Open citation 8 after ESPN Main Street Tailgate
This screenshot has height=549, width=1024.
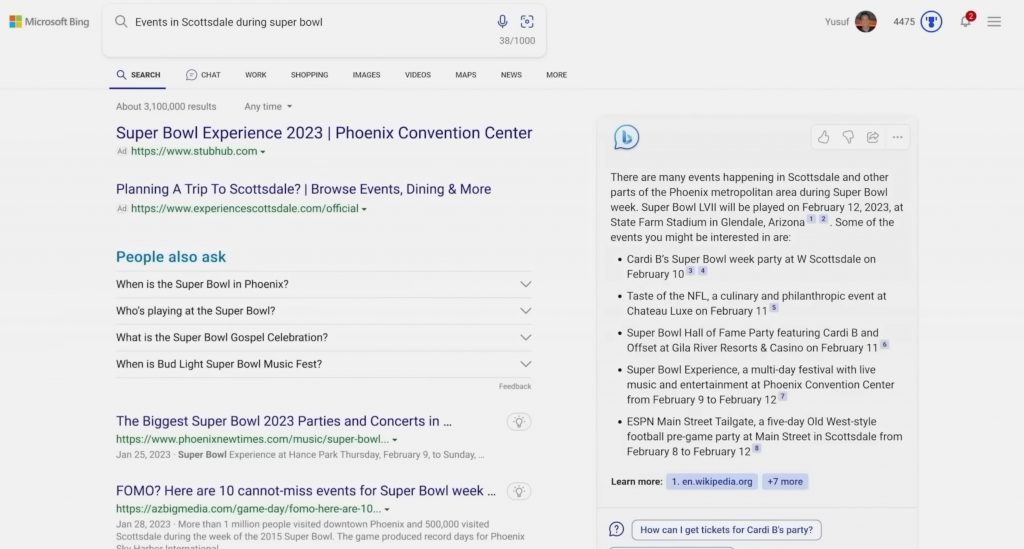(x=757, y=448)
